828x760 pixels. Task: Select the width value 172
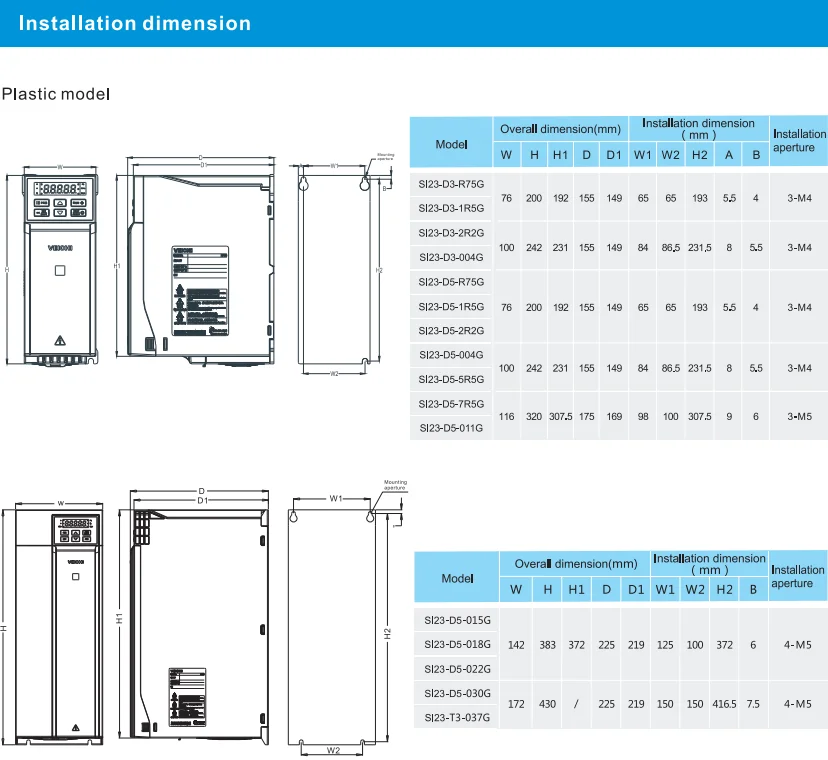point(516,704)
